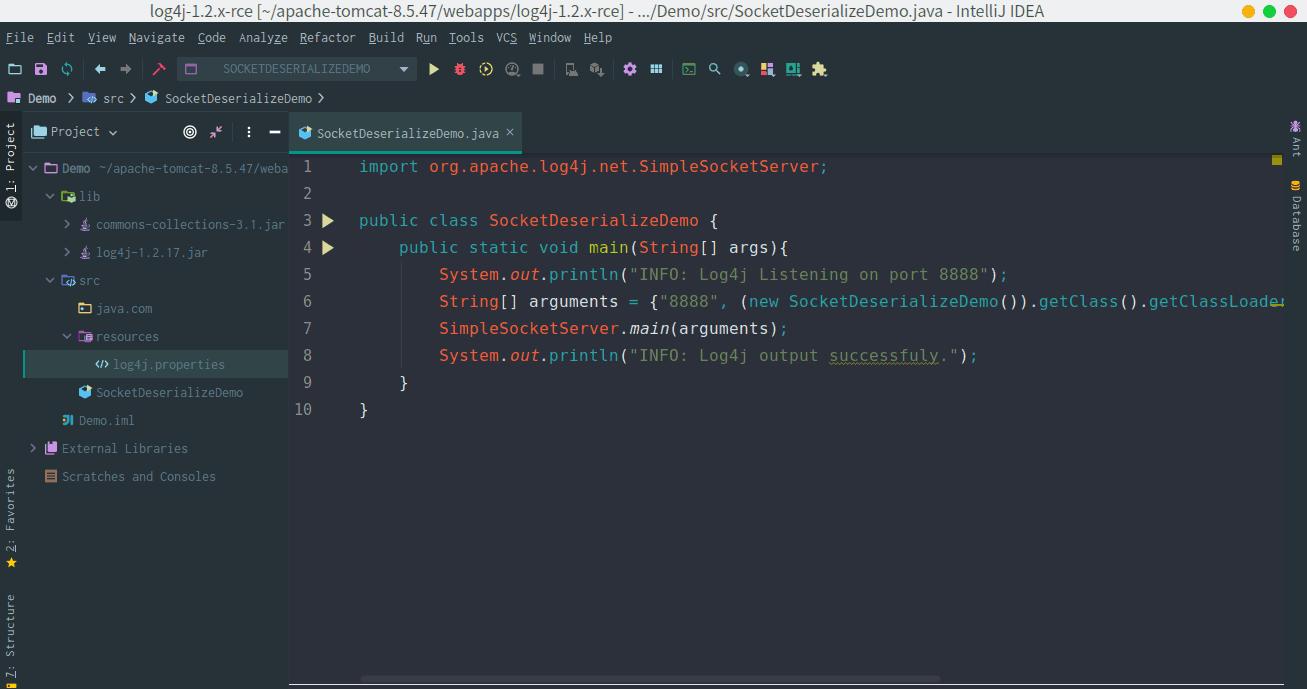This screenshot has width=1307, height=689.
Task: Click the green Run button in toolbar
Action: tap(434, 69)
